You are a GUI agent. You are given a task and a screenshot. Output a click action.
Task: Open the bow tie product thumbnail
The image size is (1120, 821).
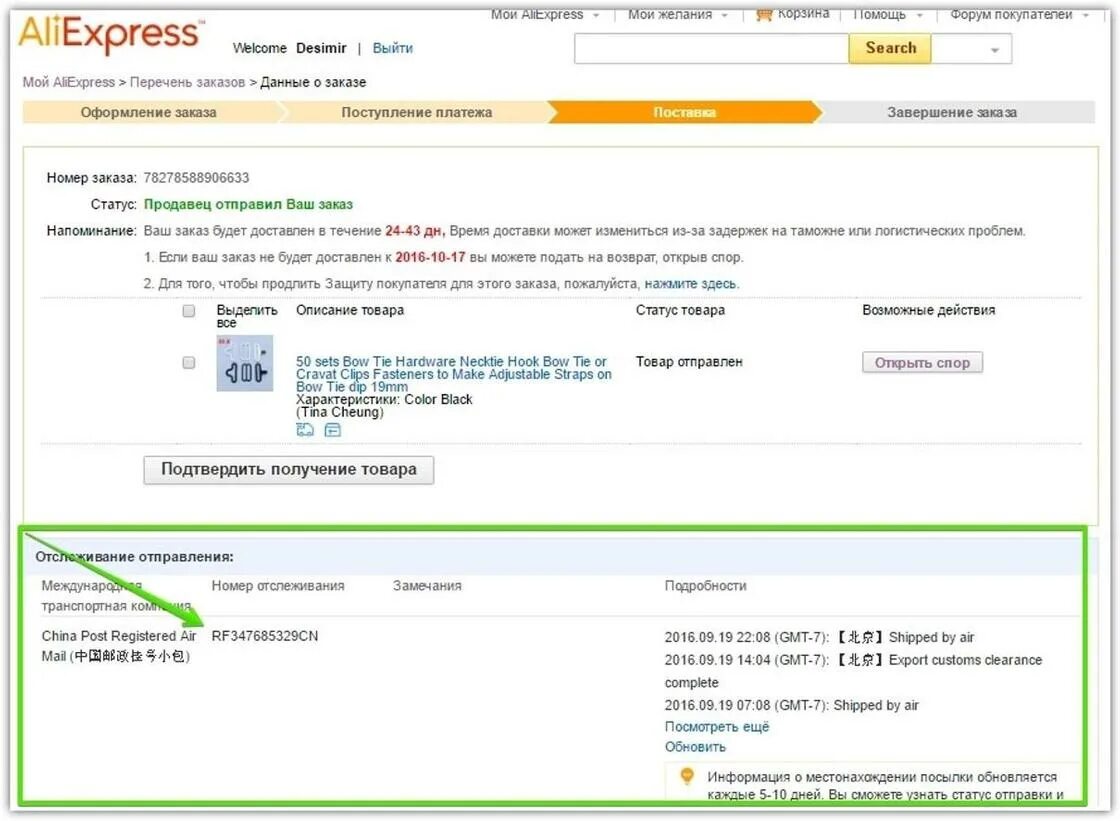(244, 363)
